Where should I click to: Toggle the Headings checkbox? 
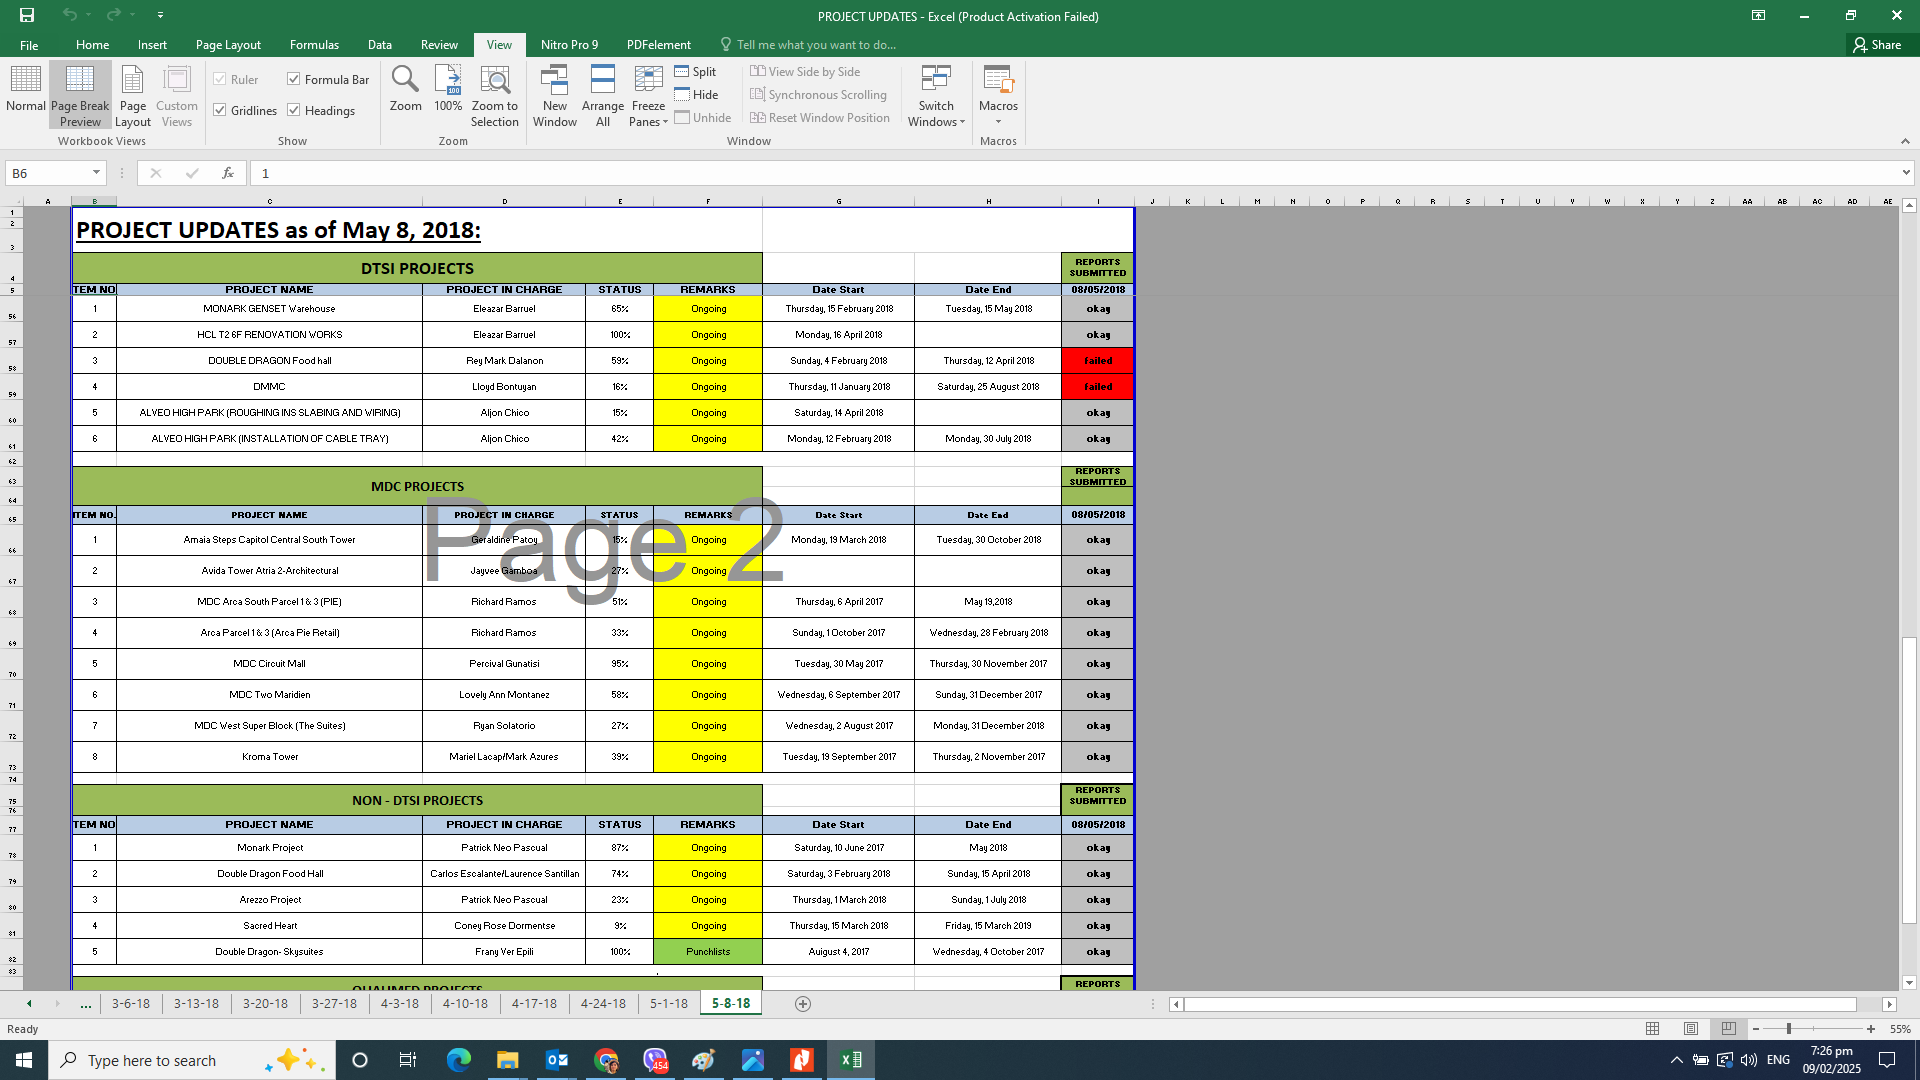tap(294, 110)
